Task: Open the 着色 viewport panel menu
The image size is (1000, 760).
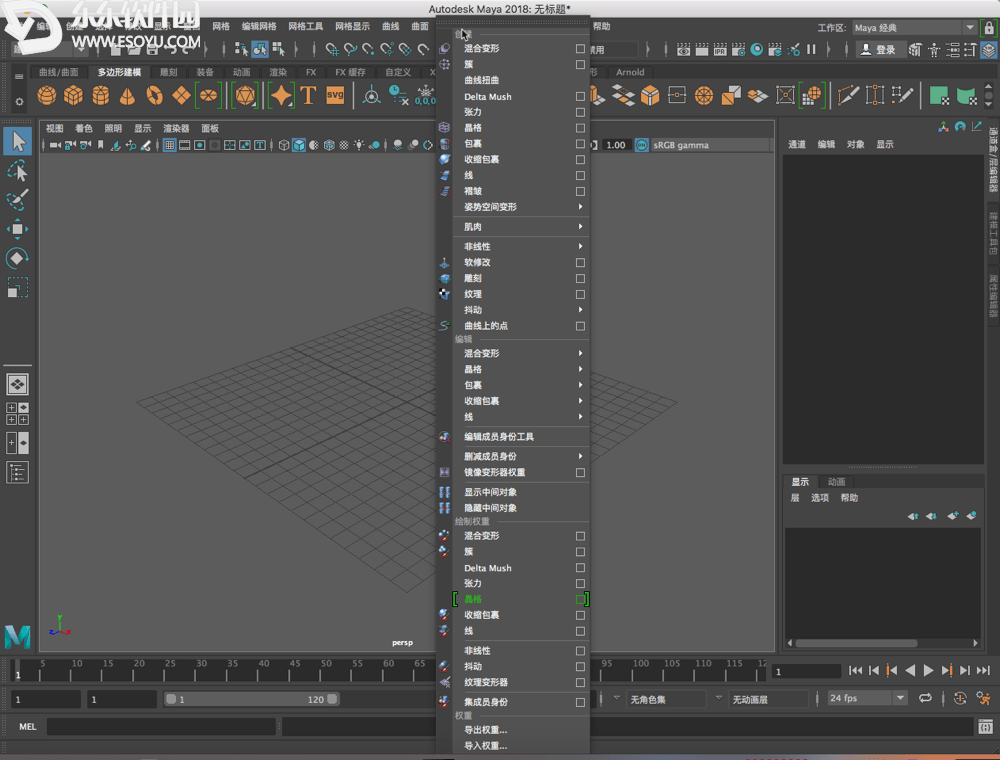Action: (x=84, y=128)
